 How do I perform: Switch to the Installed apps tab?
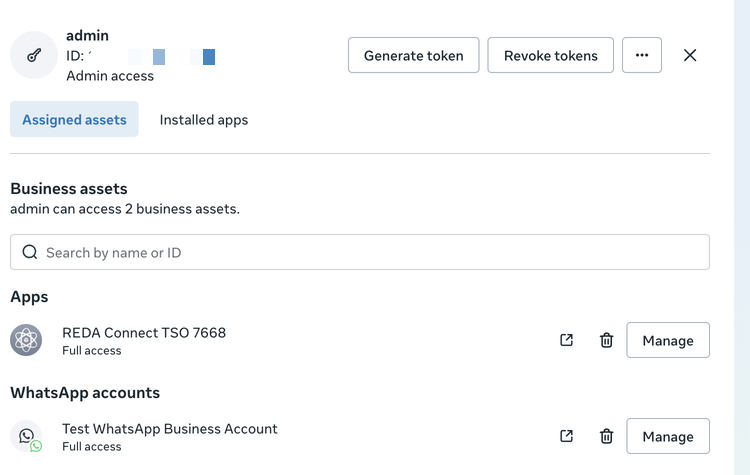[204, 120]
